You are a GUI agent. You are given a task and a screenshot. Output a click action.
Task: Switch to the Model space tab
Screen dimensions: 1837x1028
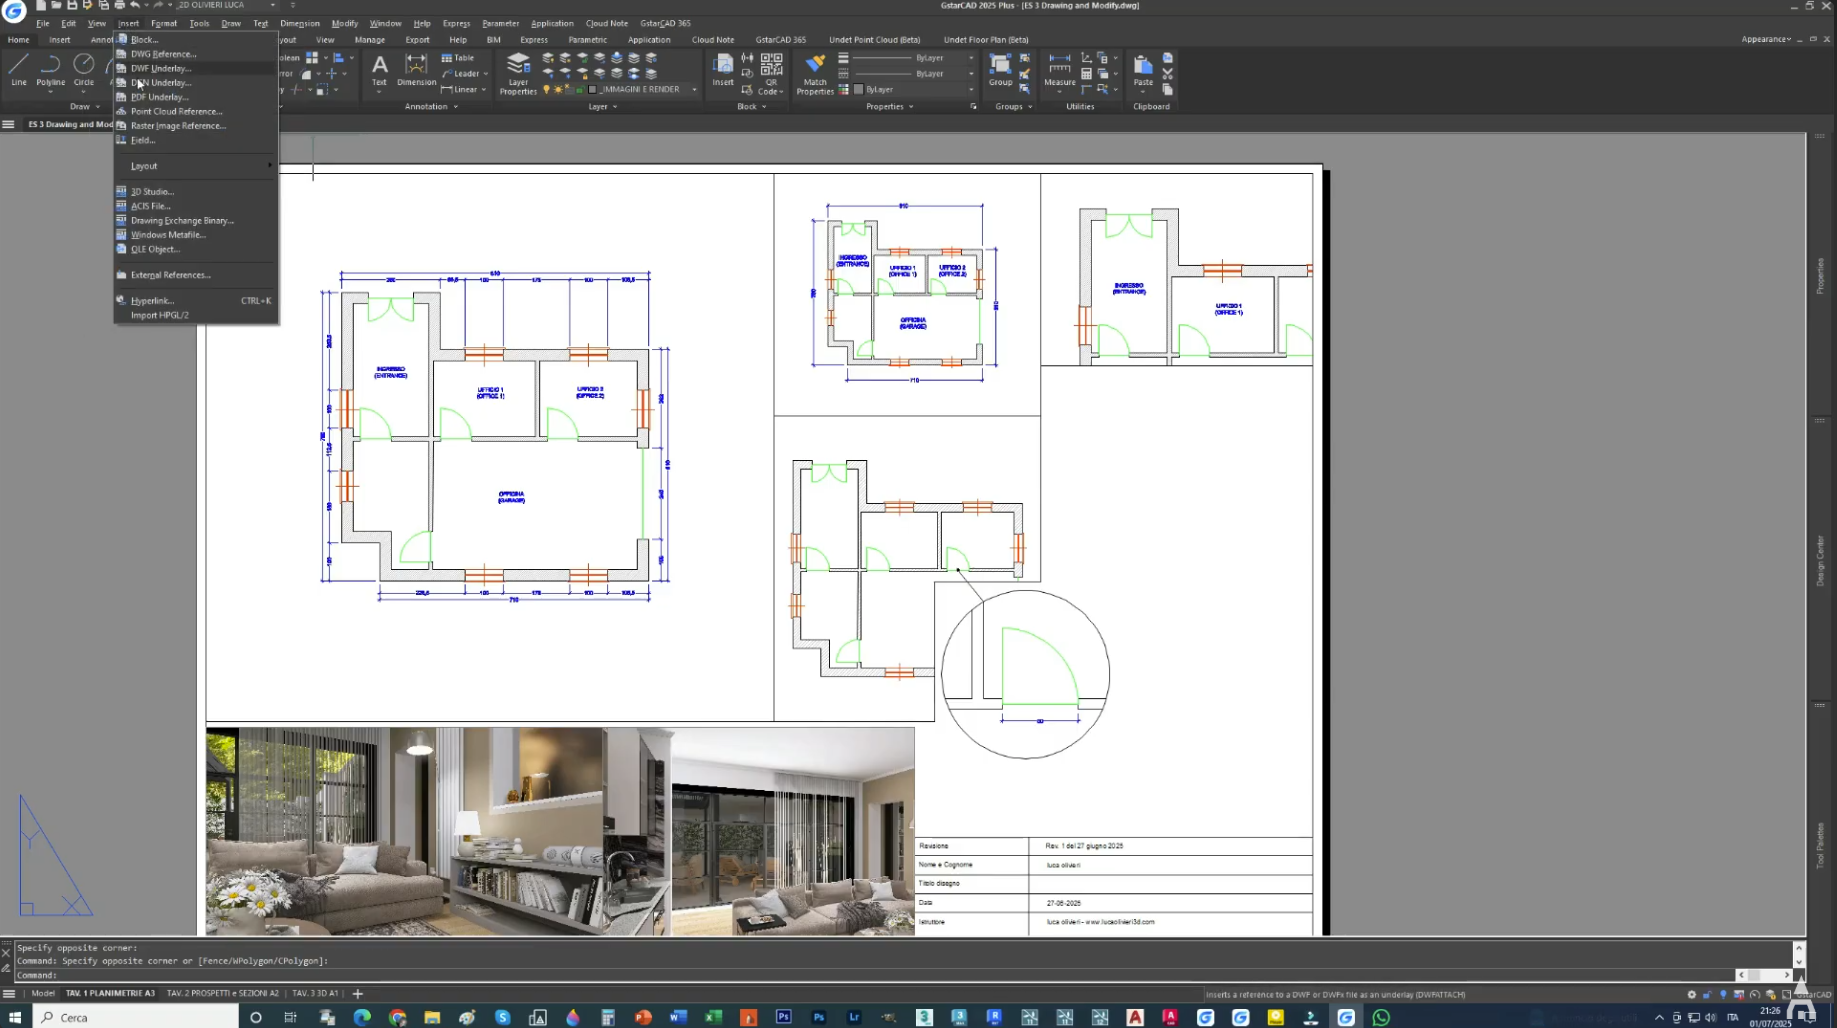(x=43, y=993)
